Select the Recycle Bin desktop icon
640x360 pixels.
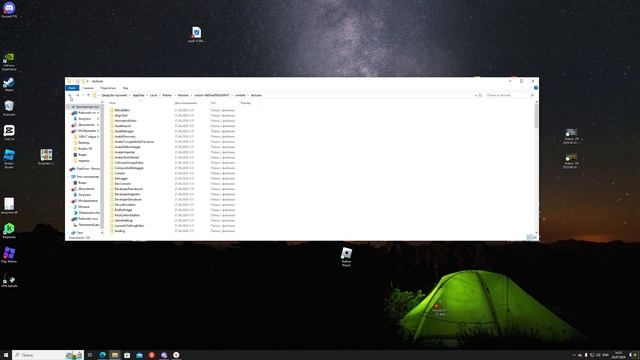(x=9, y=108)
